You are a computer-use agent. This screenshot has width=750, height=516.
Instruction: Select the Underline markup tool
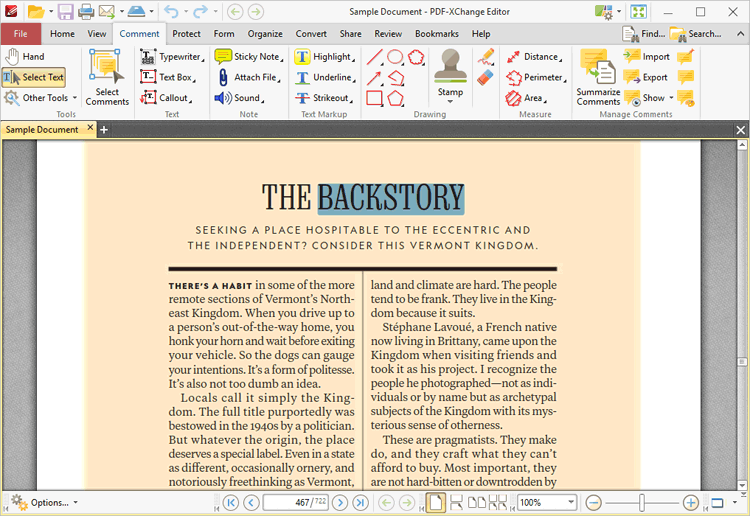pos(325,77)
